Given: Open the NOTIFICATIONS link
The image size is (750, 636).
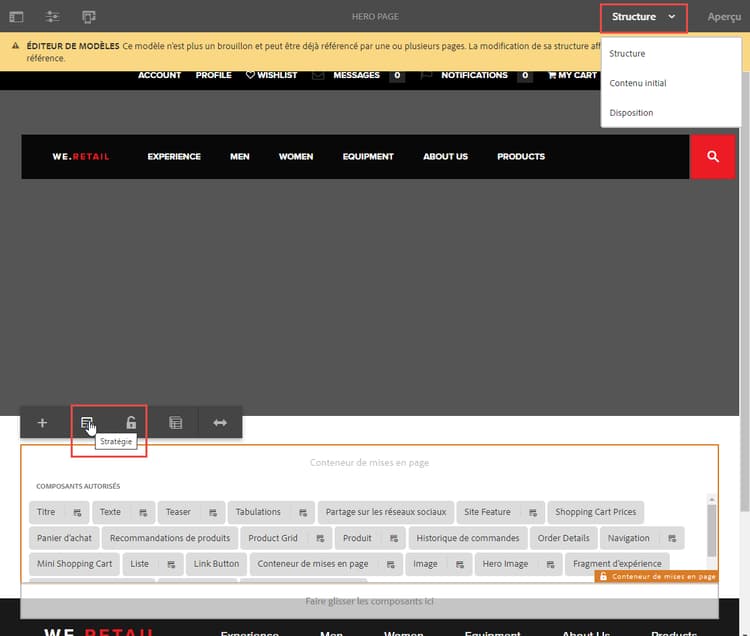Looking at the screenshot, I should pos(474,75).
